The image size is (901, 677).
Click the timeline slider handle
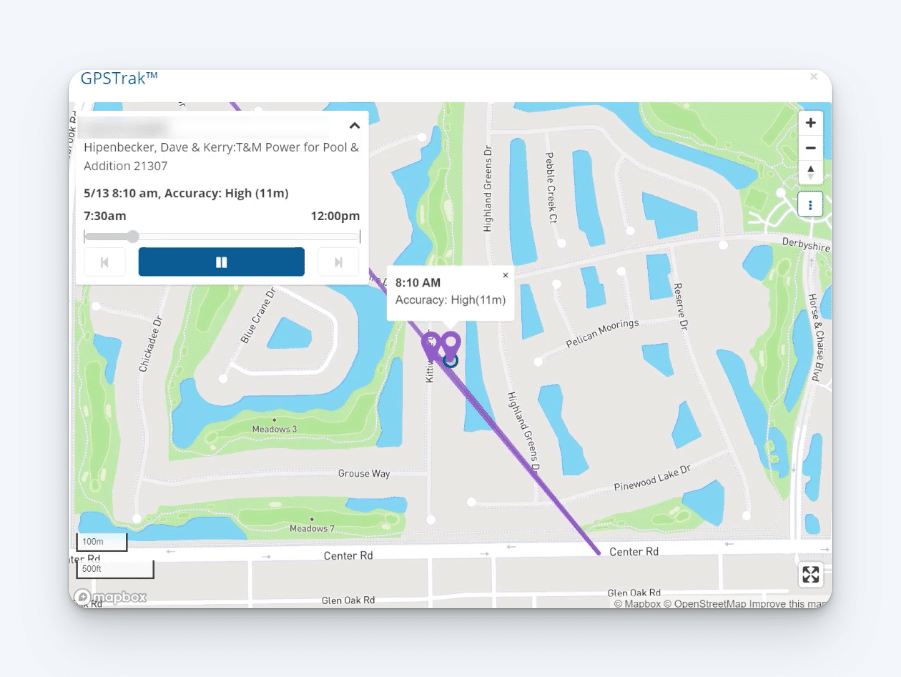pyautogui.click(x=133, y=236)
